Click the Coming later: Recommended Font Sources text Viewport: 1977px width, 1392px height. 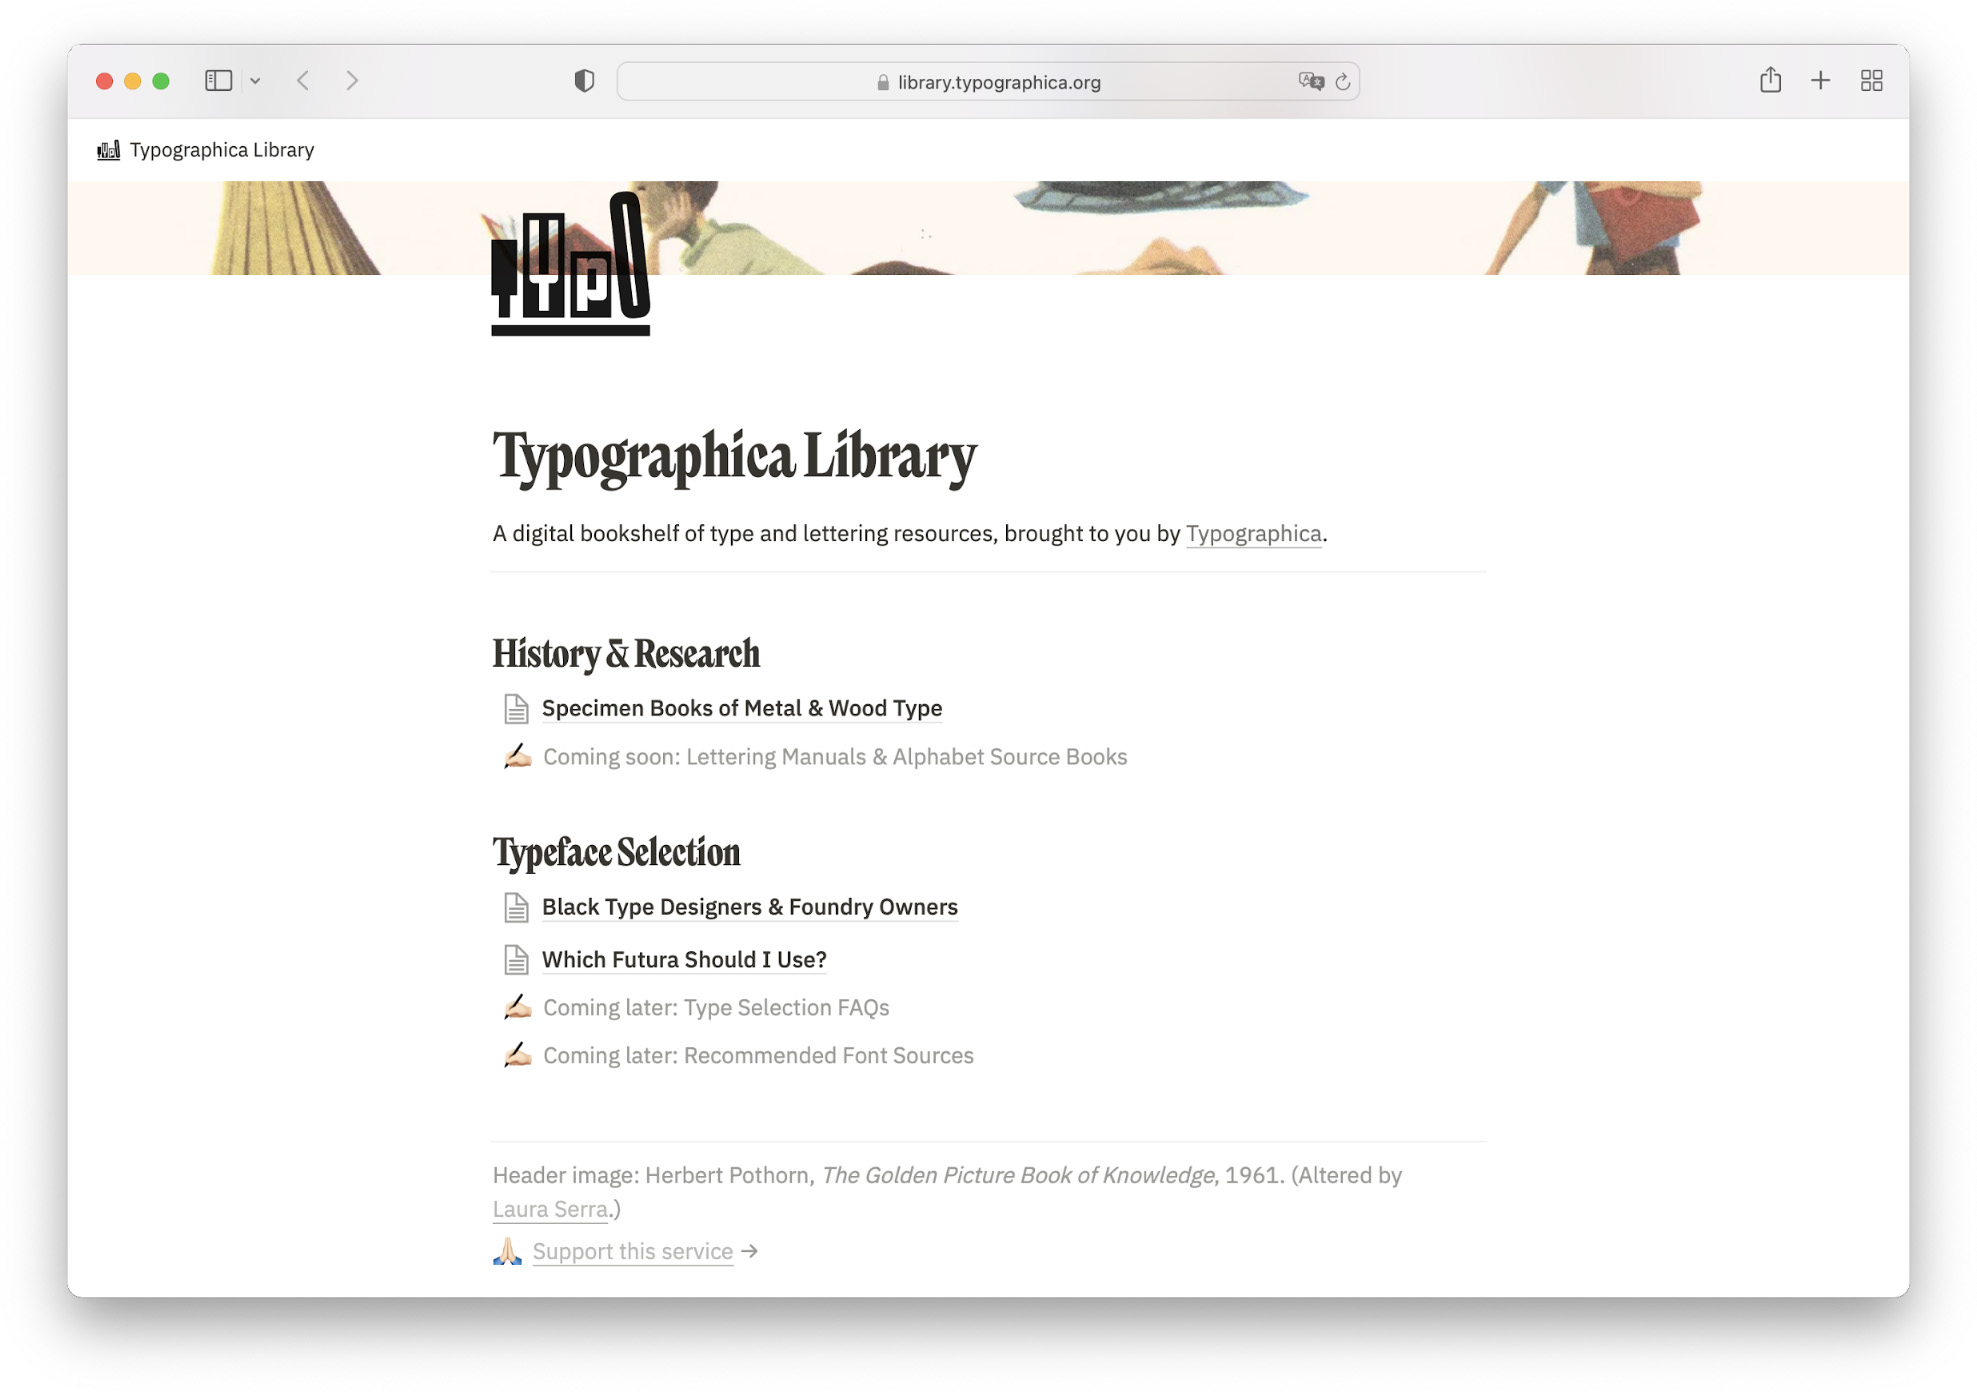[758, 1056]
